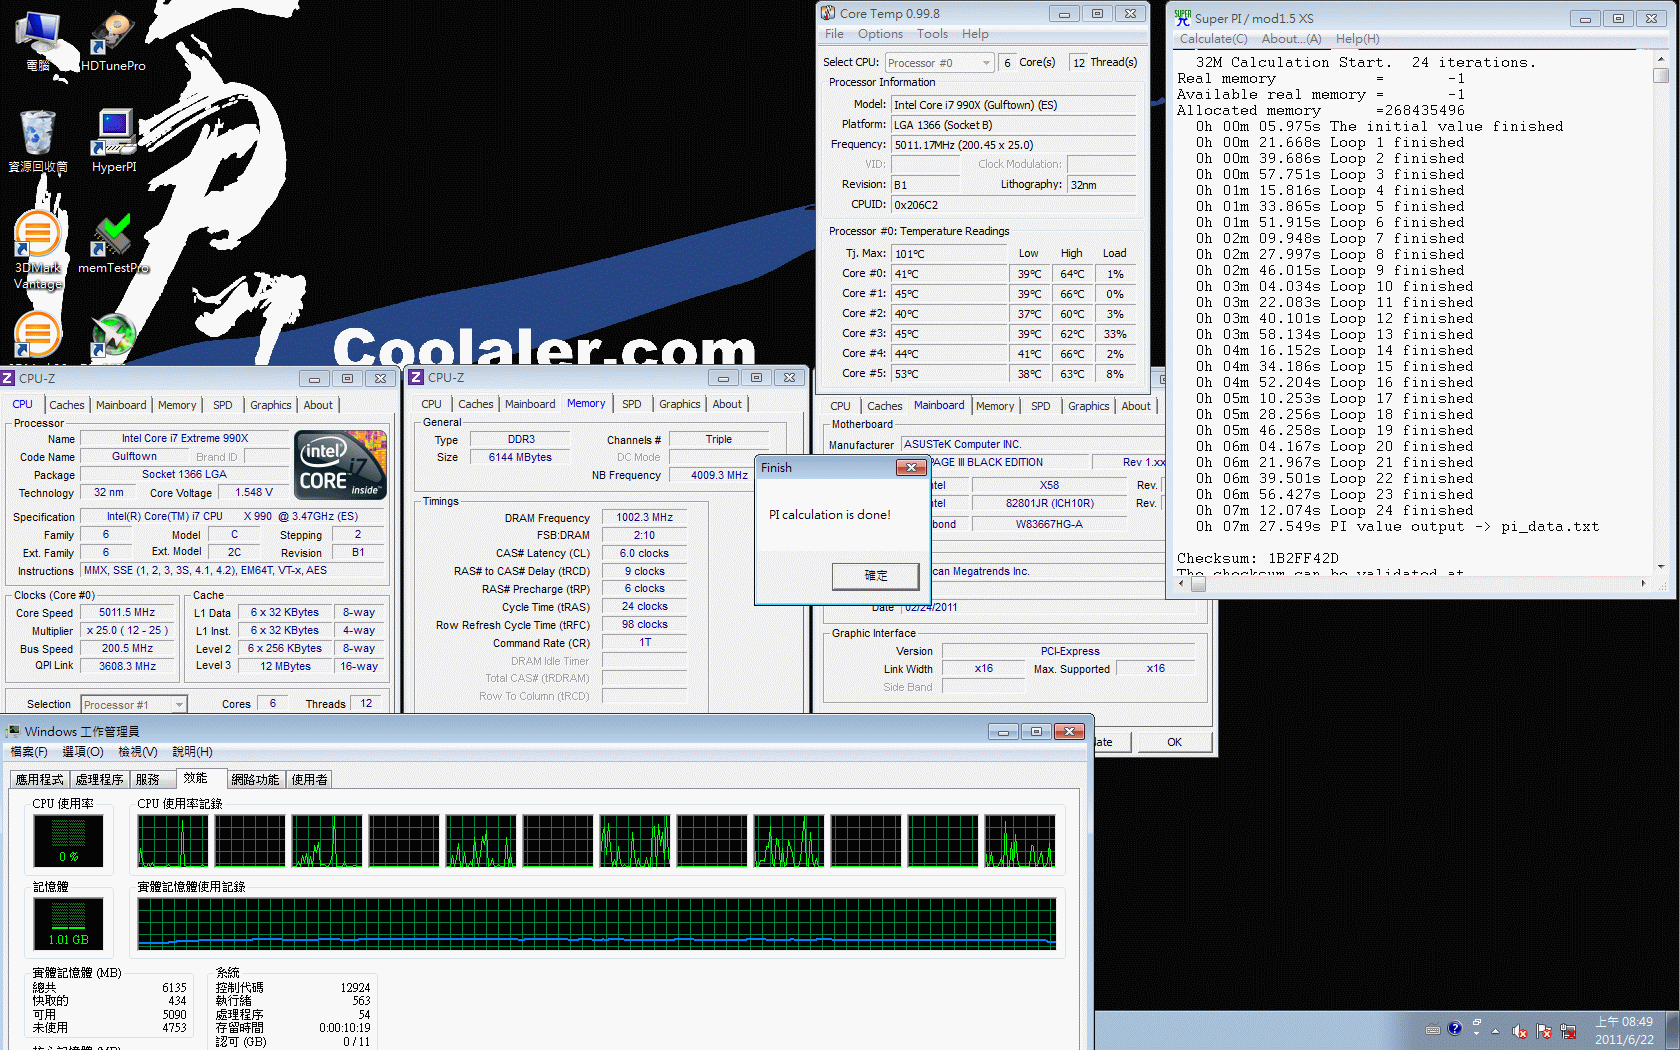This screenshot has width=1680, height=1050.
Task: Select the orange shortcut icon below 3DMark Vantage
Action: [38, 336]
